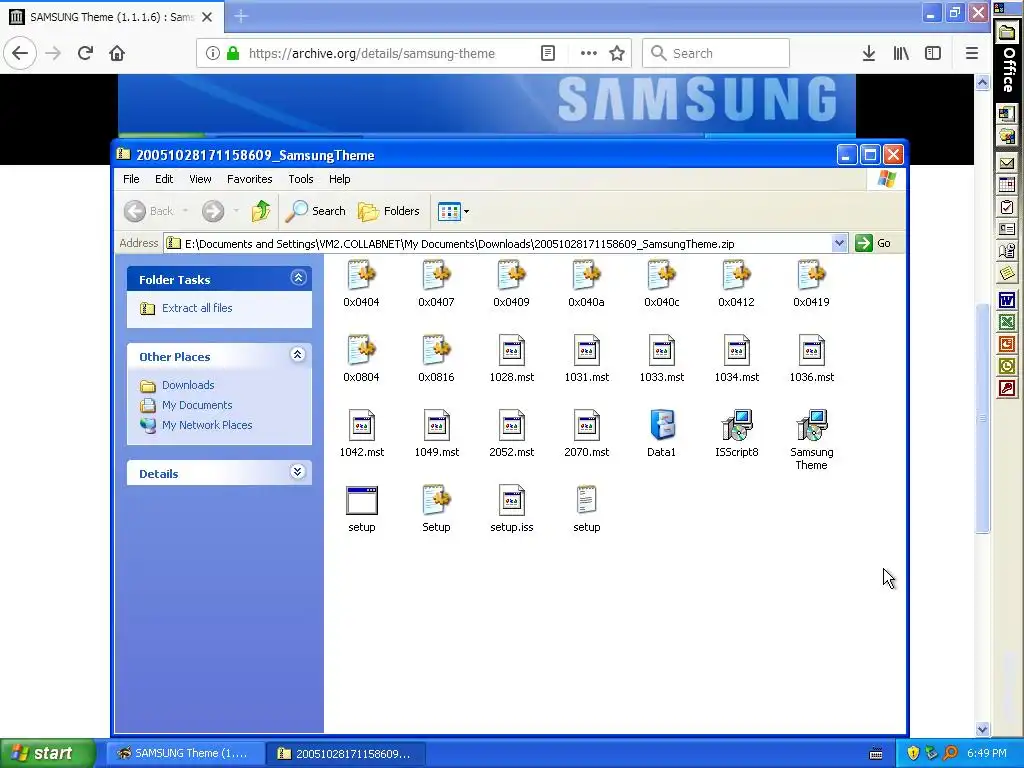Open the Favorites menu
This screenshot has width=1024, height=768.
coord(249,179)
